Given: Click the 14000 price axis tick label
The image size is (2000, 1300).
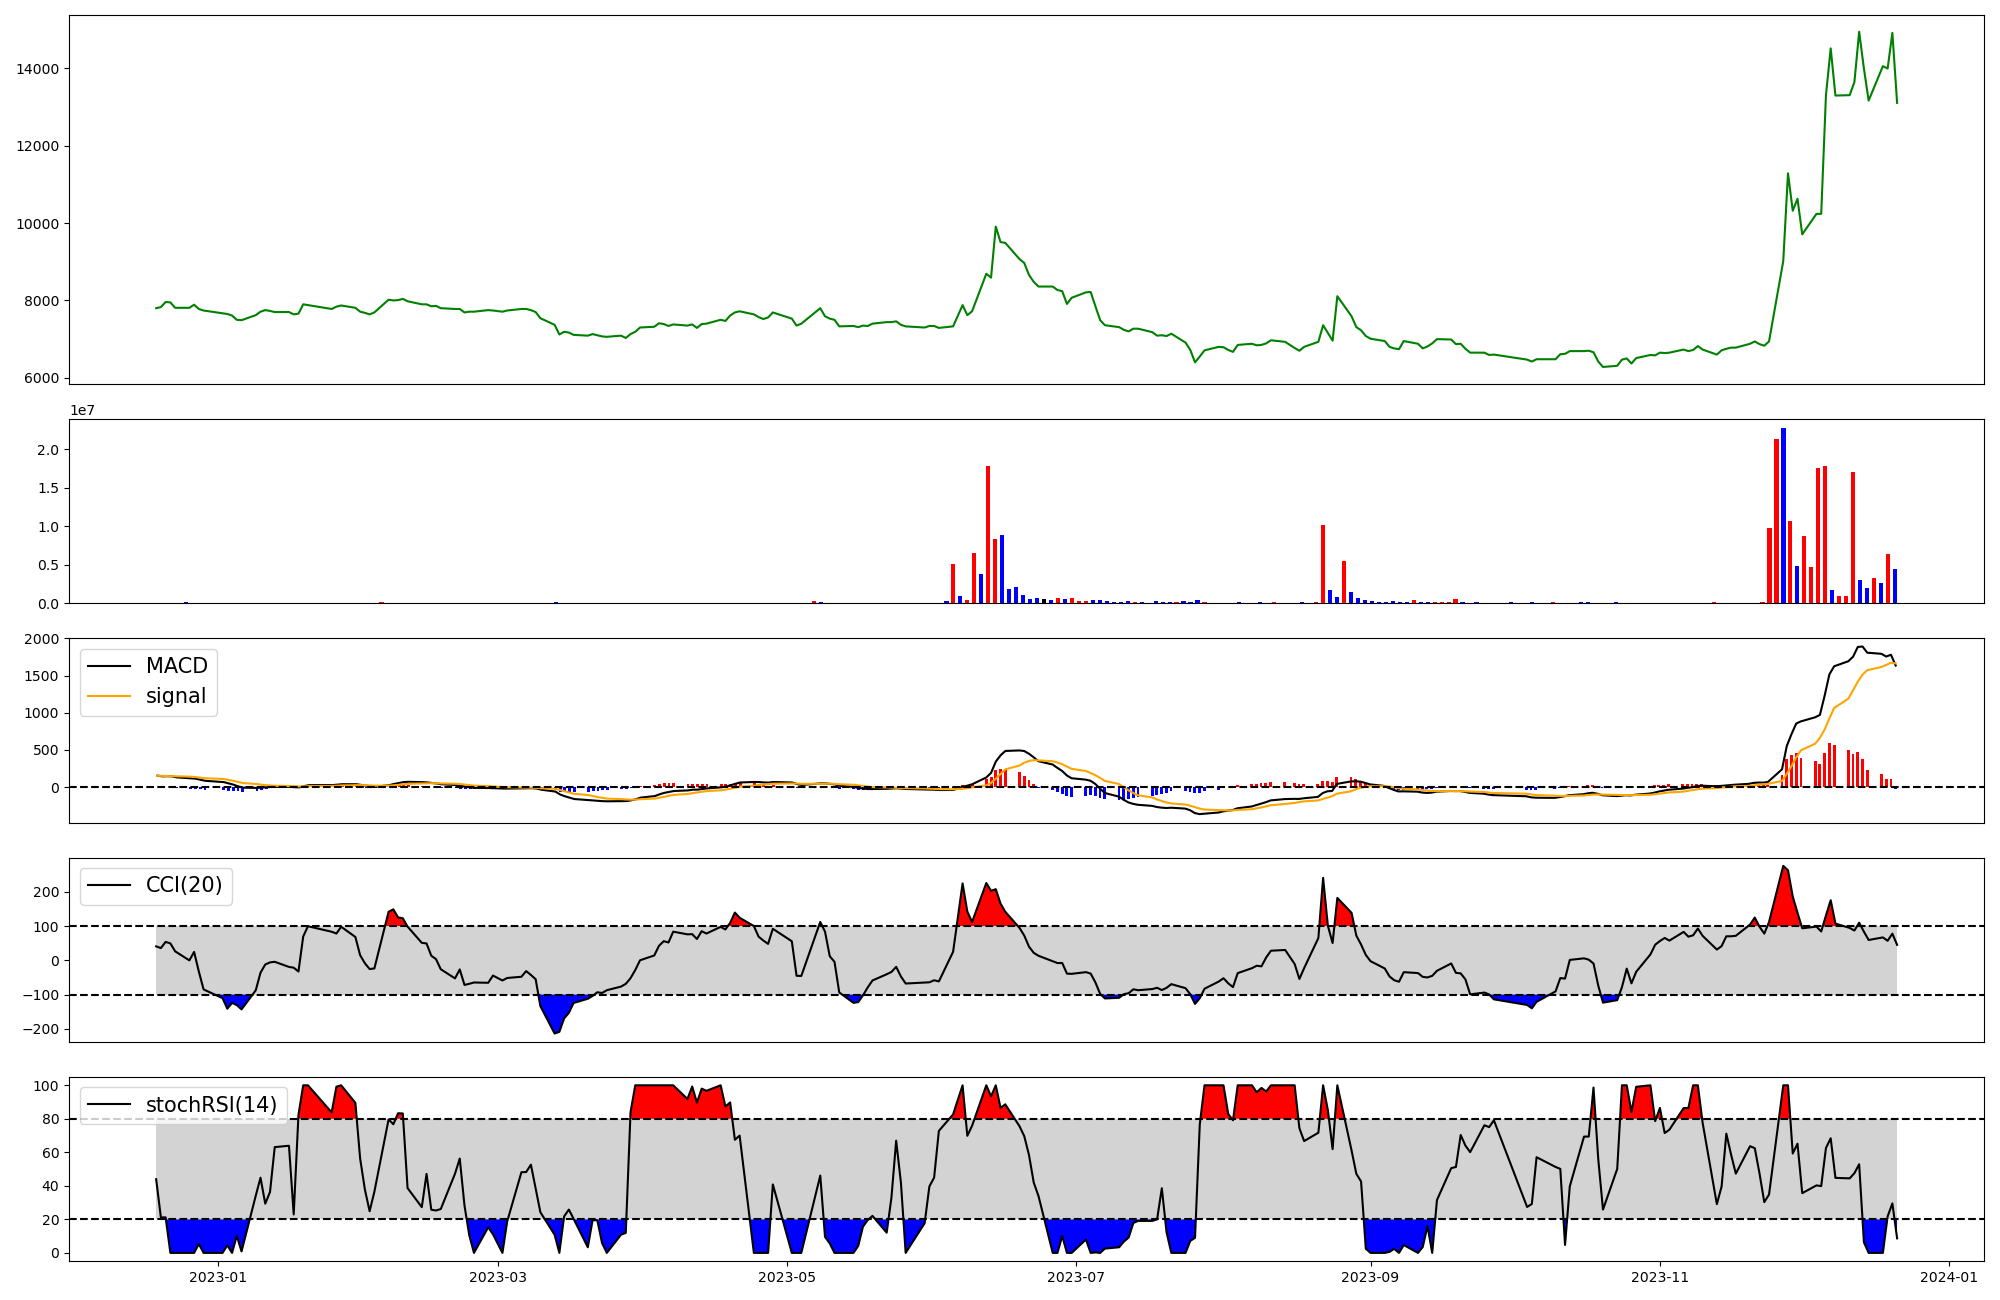Looking at the screenshot, I should (x=37, y=69).
